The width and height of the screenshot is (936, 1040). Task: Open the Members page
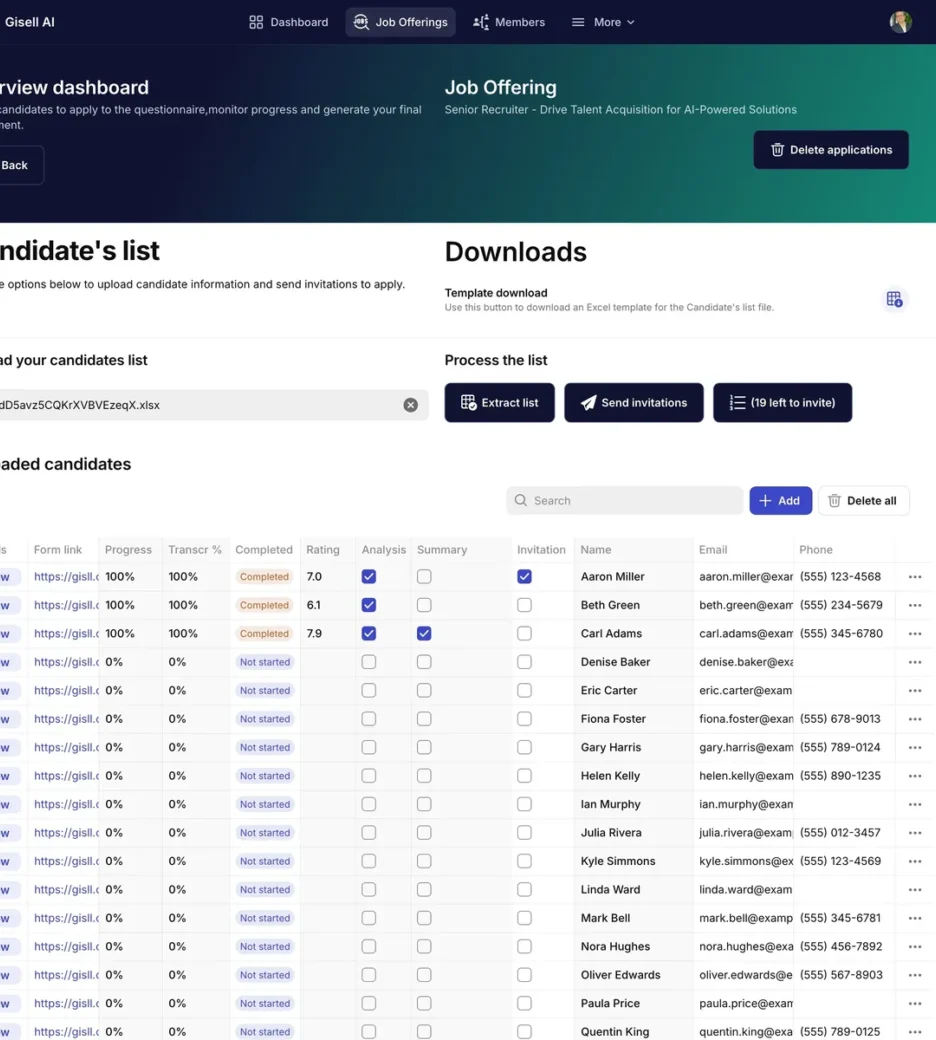[509, 22]
